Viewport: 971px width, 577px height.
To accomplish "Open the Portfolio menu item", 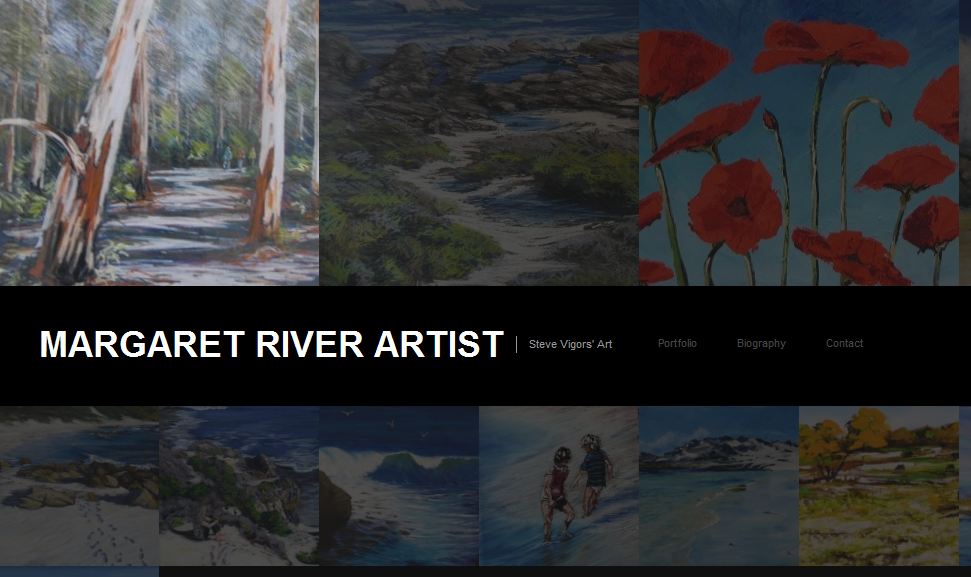I will point(677,344).
